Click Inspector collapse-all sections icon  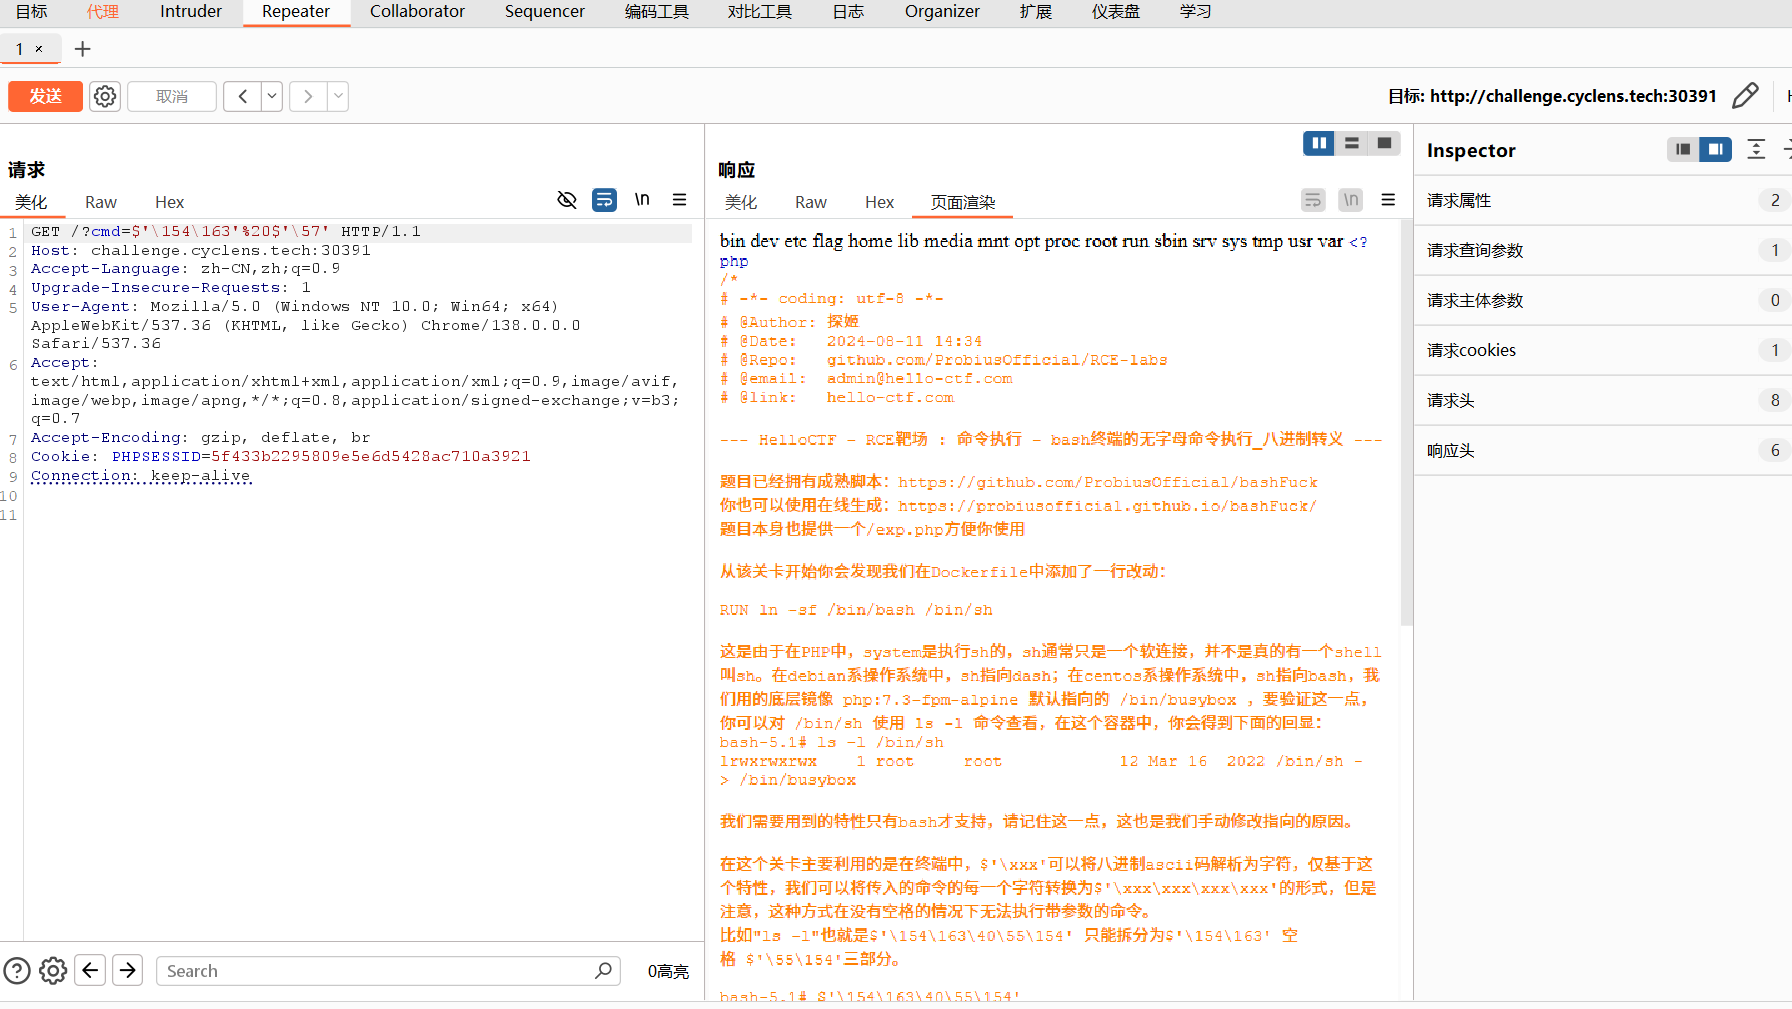pyautogui.click(x=1756, y=150)
